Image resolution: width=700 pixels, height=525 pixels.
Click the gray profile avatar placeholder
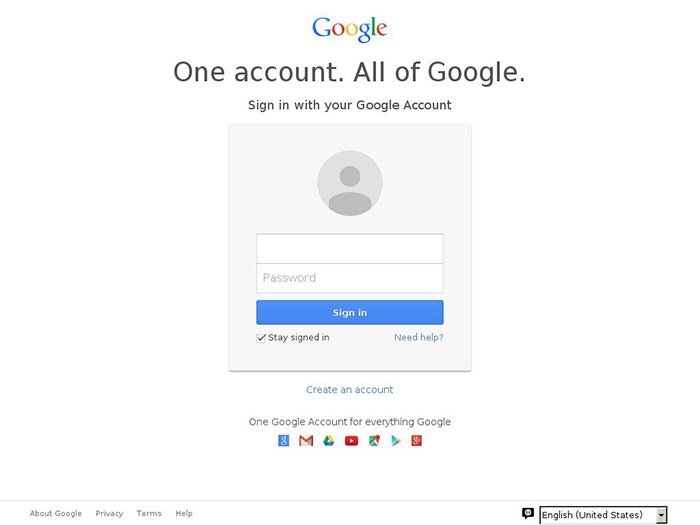pos(350,183)
